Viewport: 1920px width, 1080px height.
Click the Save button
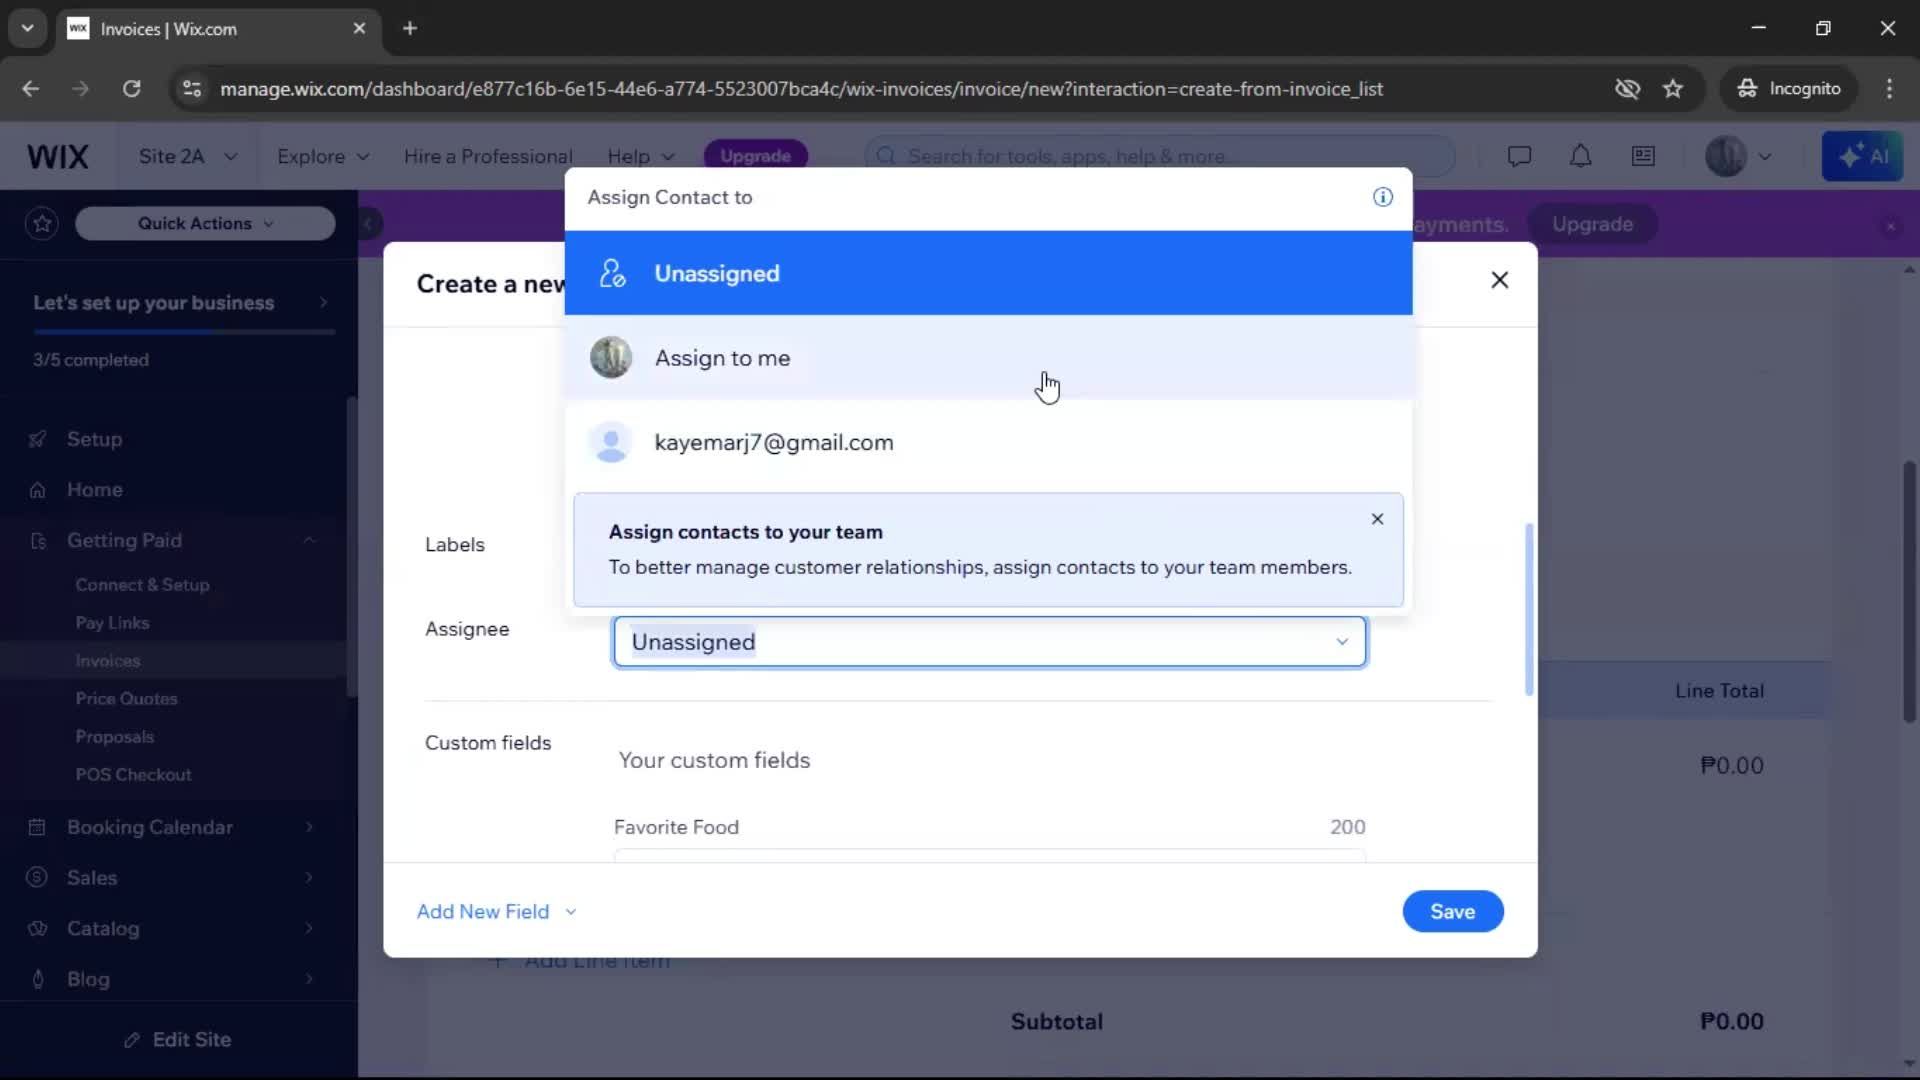coord(1452,911)
